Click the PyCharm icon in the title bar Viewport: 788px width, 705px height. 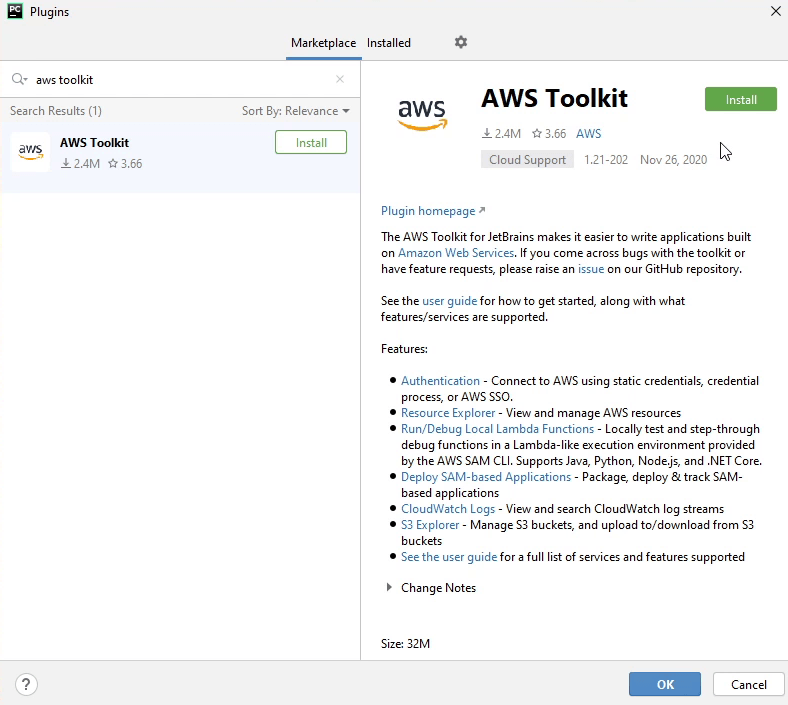pos(13,12)
